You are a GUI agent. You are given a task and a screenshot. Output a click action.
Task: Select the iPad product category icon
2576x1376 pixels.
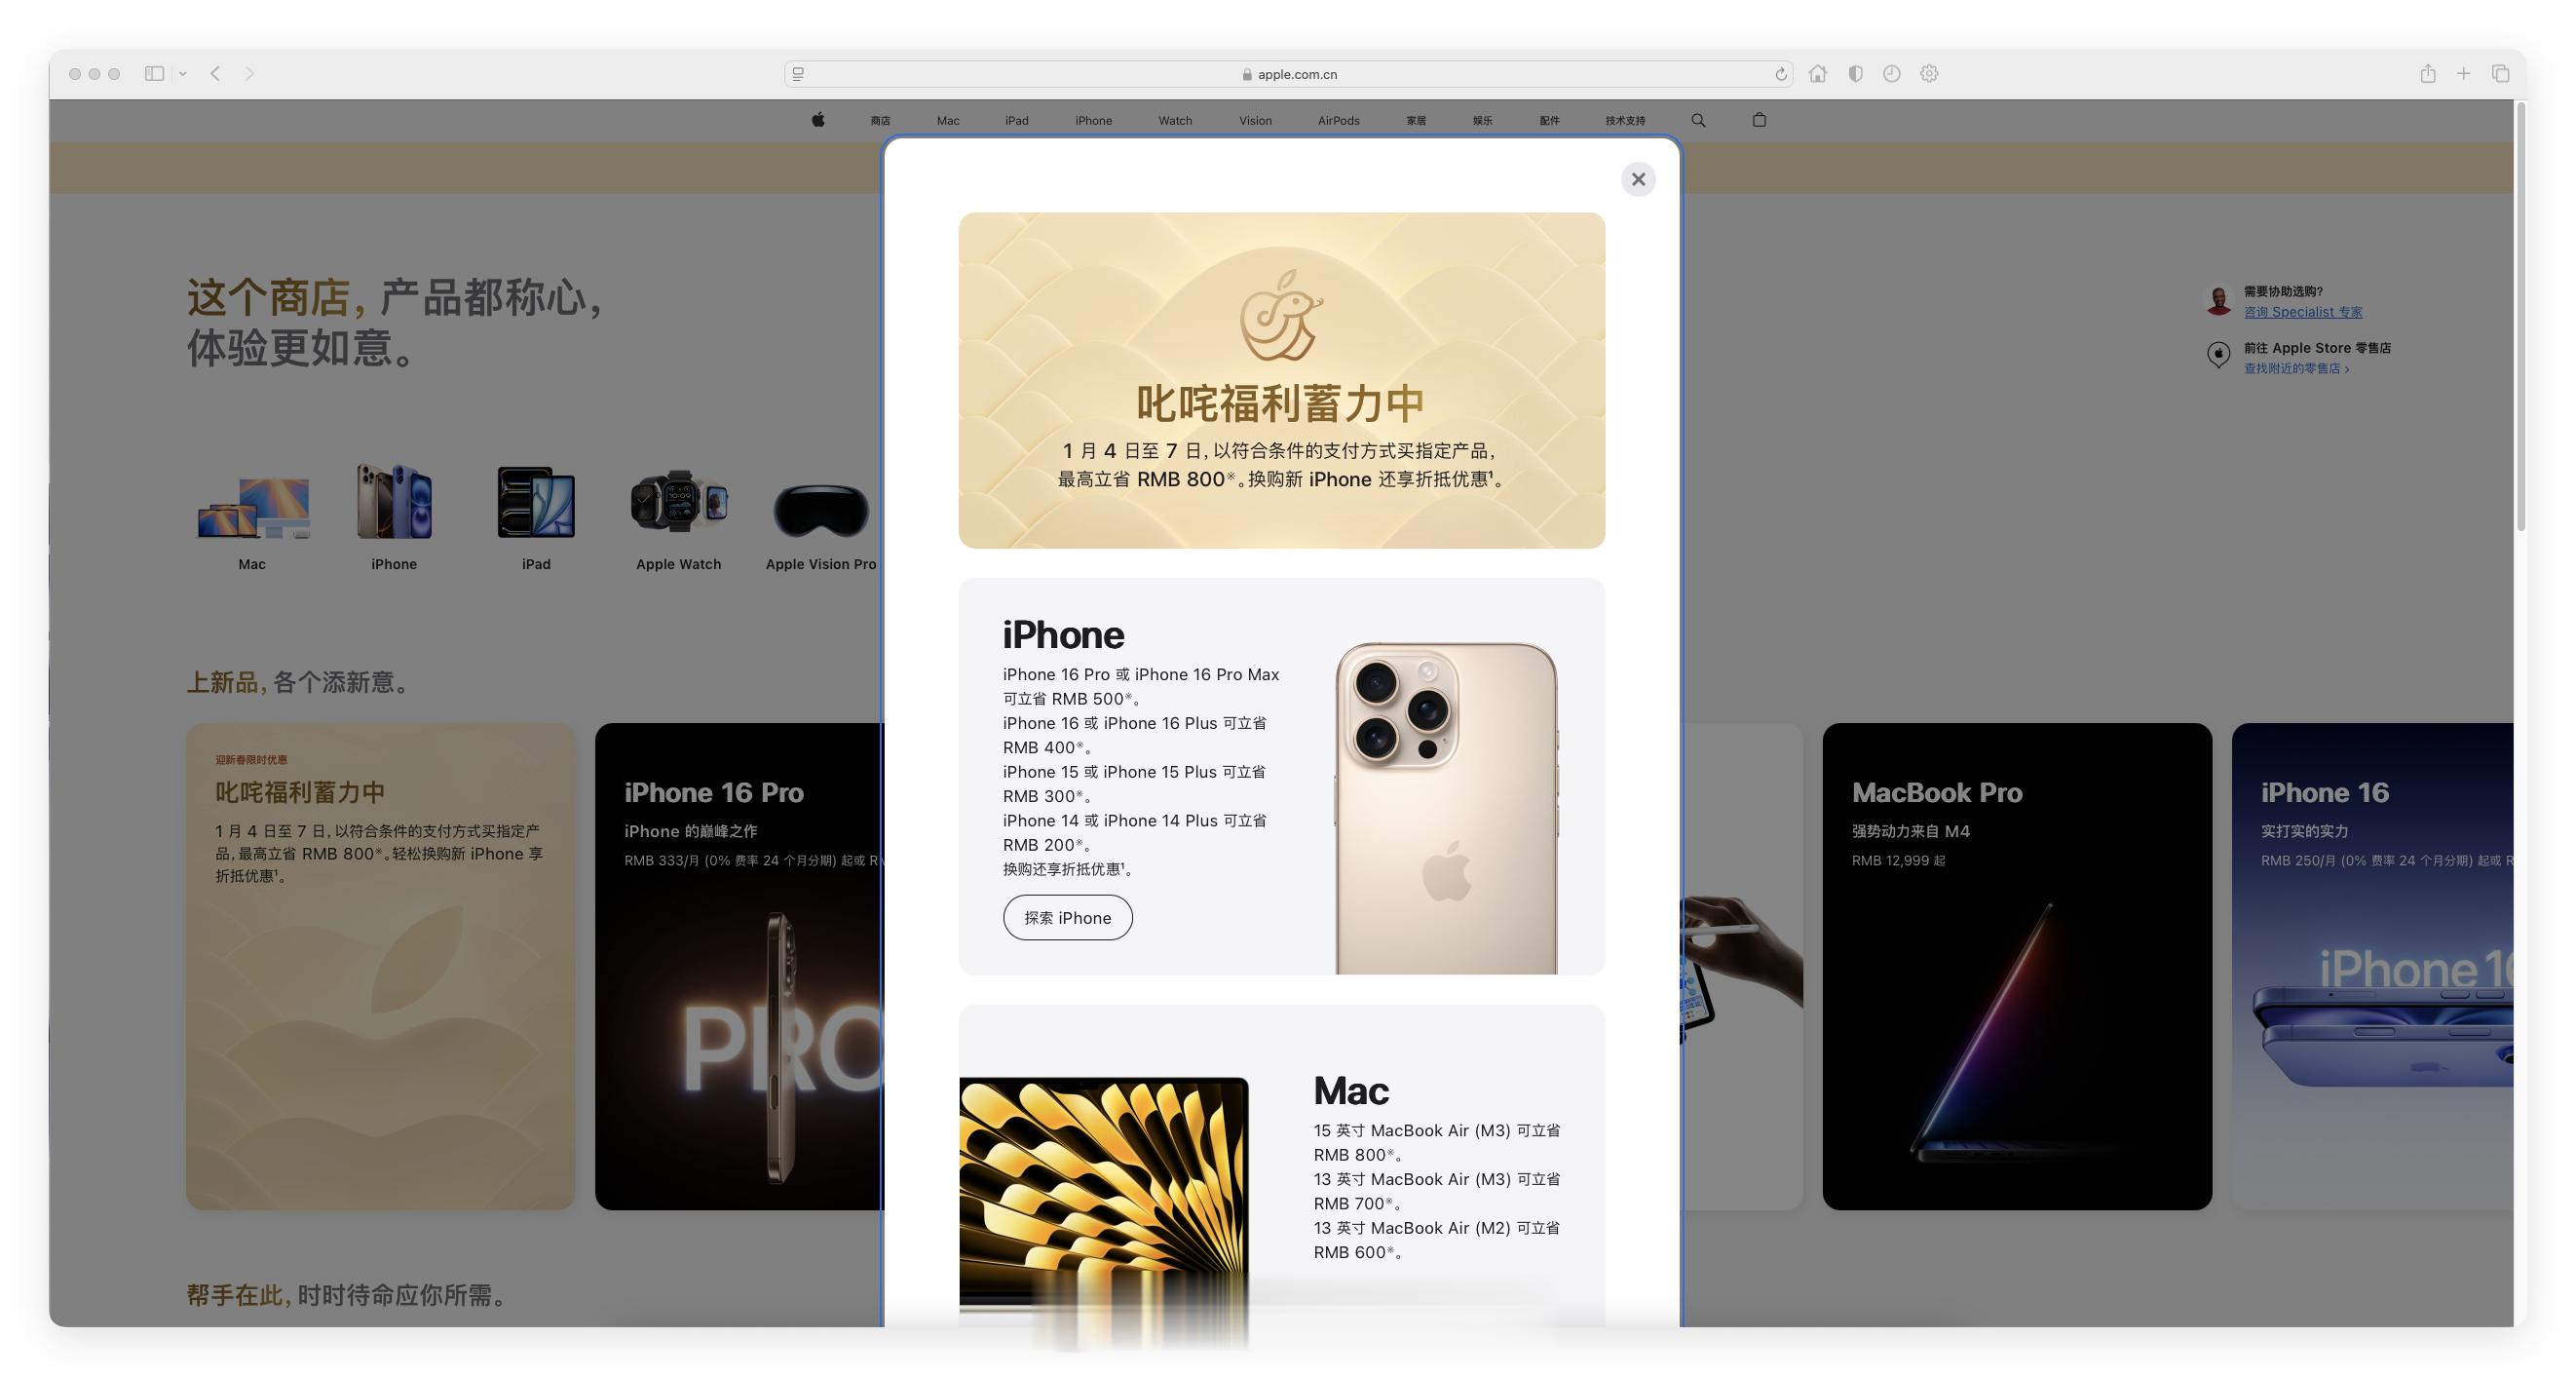coord(536,517)
